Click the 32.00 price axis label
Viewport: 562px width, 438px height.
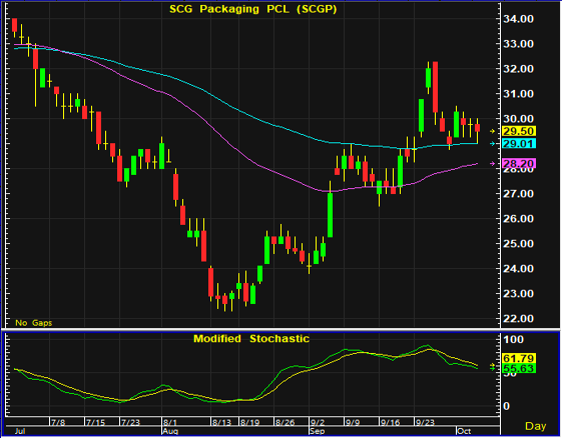pos(518,69)
